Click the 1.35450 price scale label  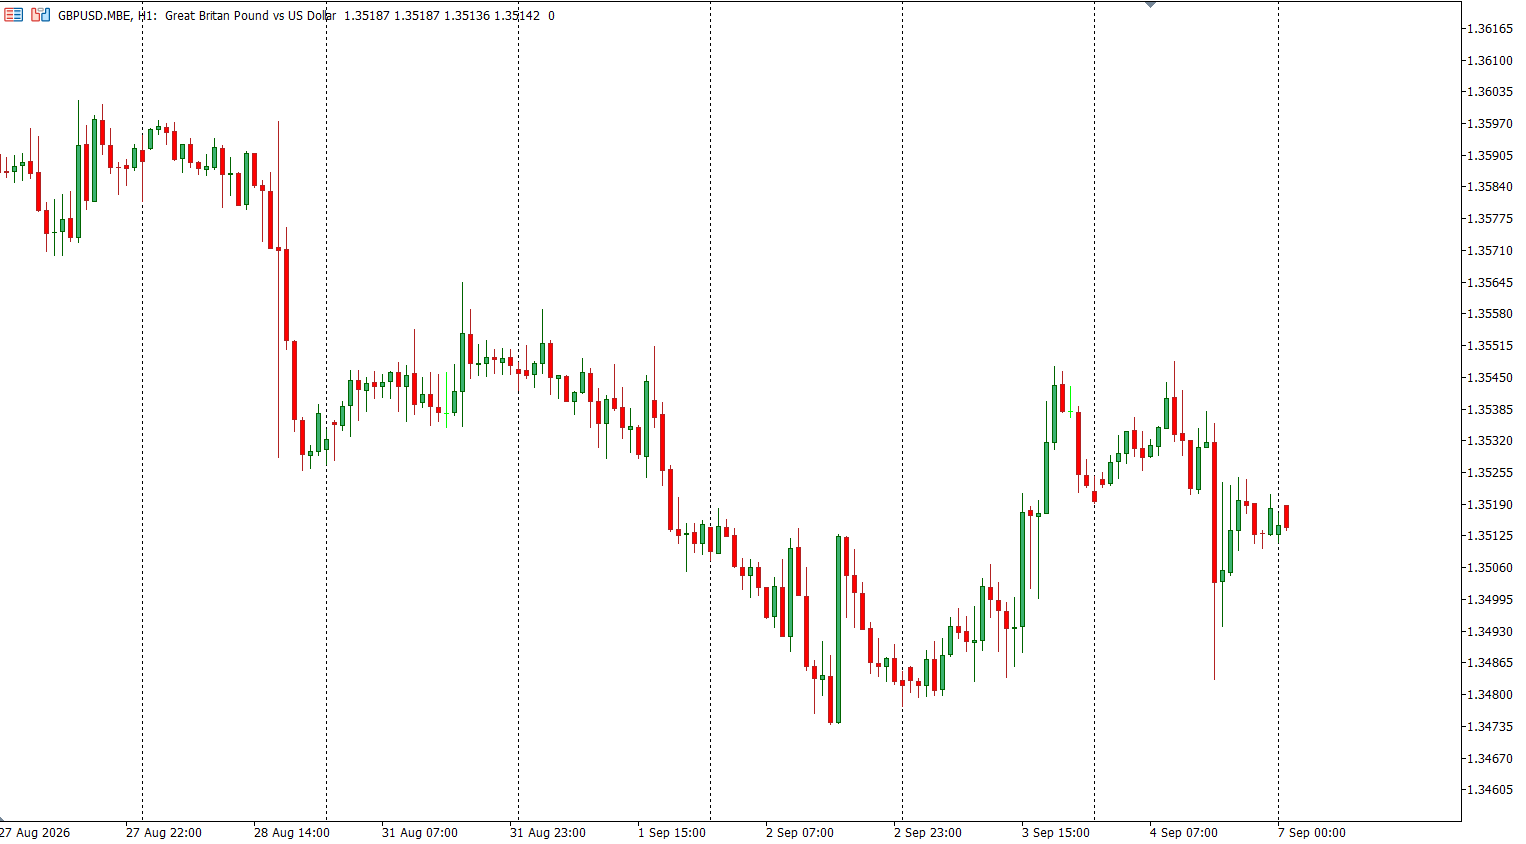tap(1489, 378)
